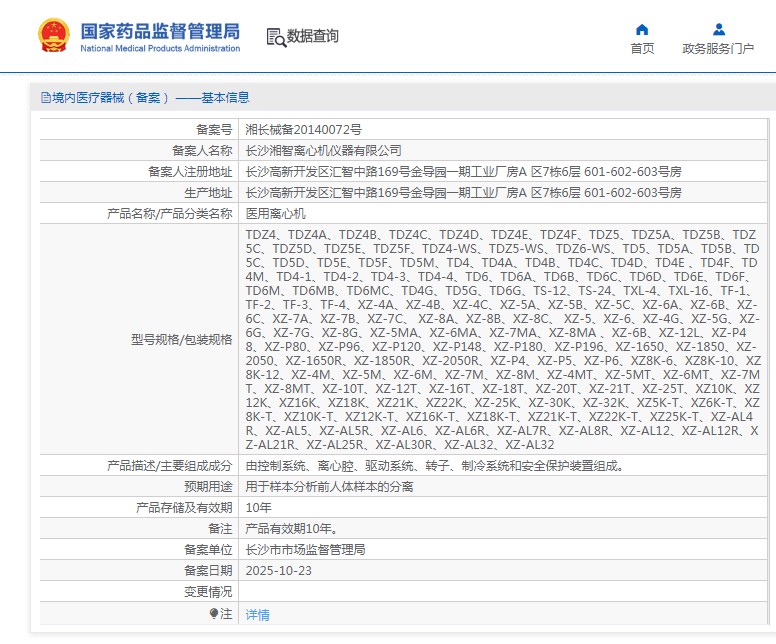
Task: Click the 备案日期 label
Action: tap(208, 571)
